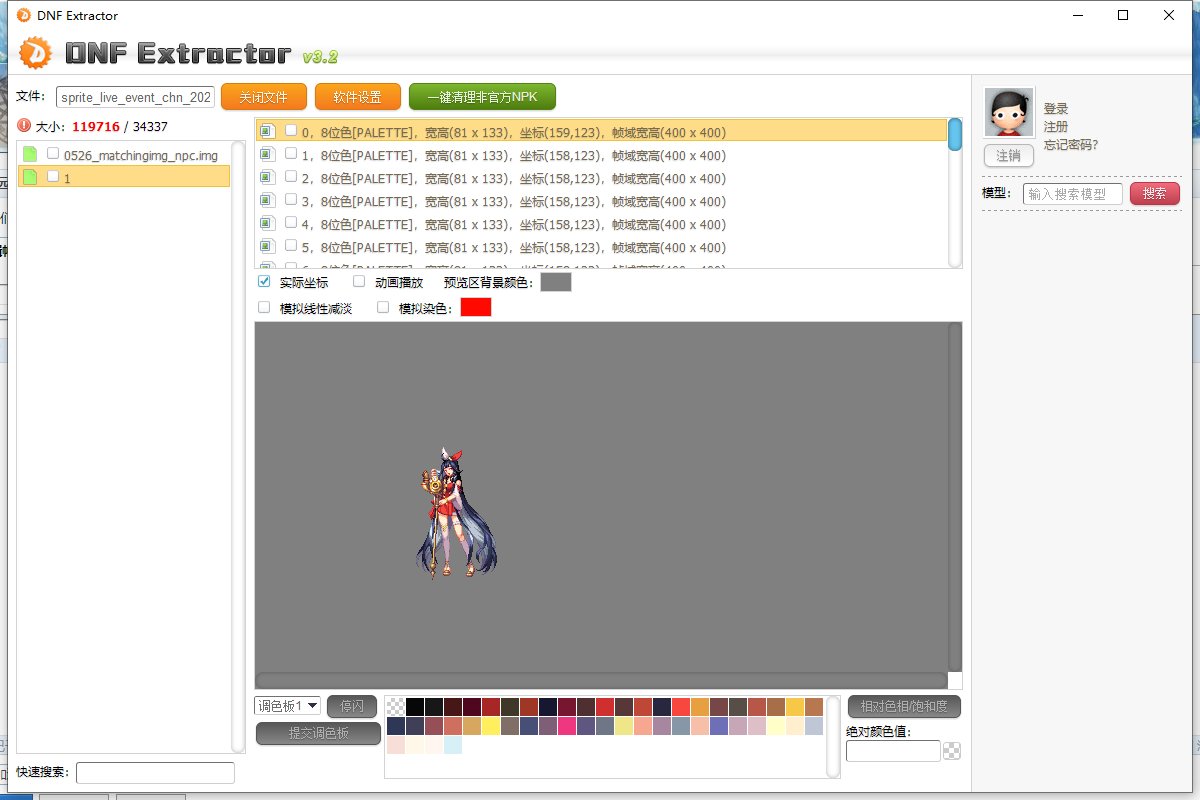Click the frame list vertical scrollbar thumb
This screenshot has width=1200, height=800.
coord(955,134)
